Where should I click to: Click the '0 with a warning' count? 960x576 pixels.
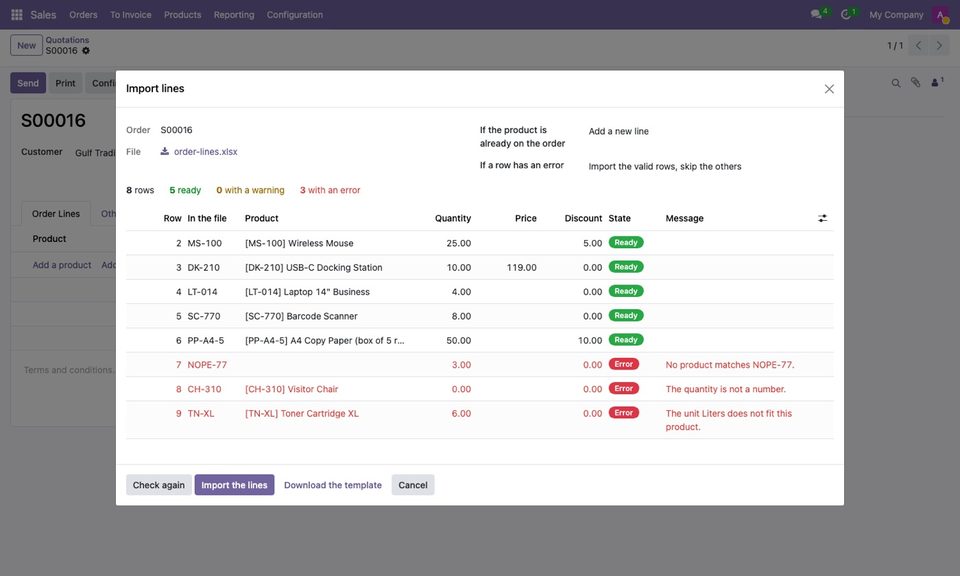[250, 190]
